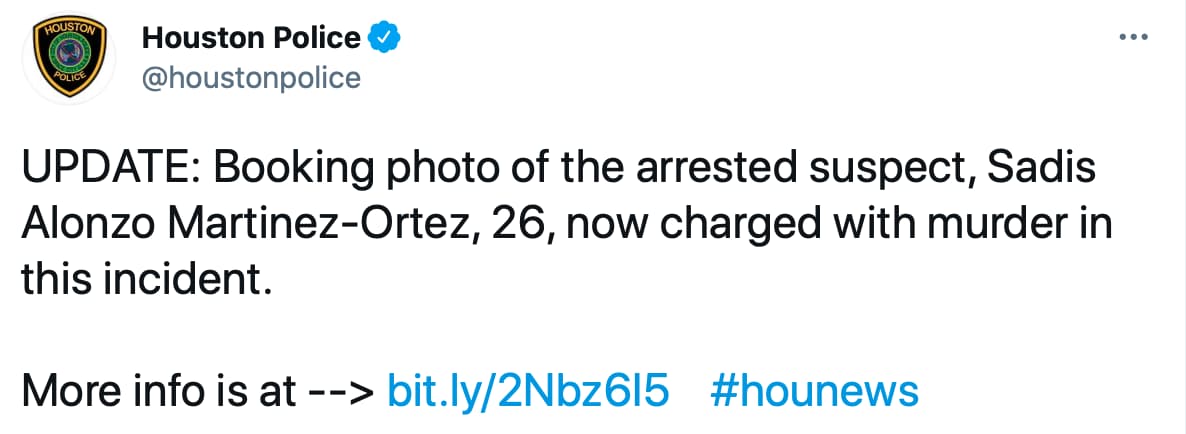Click the Houston Police badge avatar

(x=69, y=58)
